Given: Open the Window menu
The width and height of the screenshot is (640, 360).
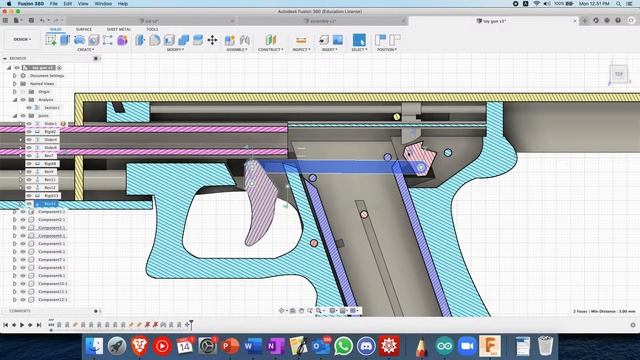Looking at the screenshot, I should tap(103, 4).
